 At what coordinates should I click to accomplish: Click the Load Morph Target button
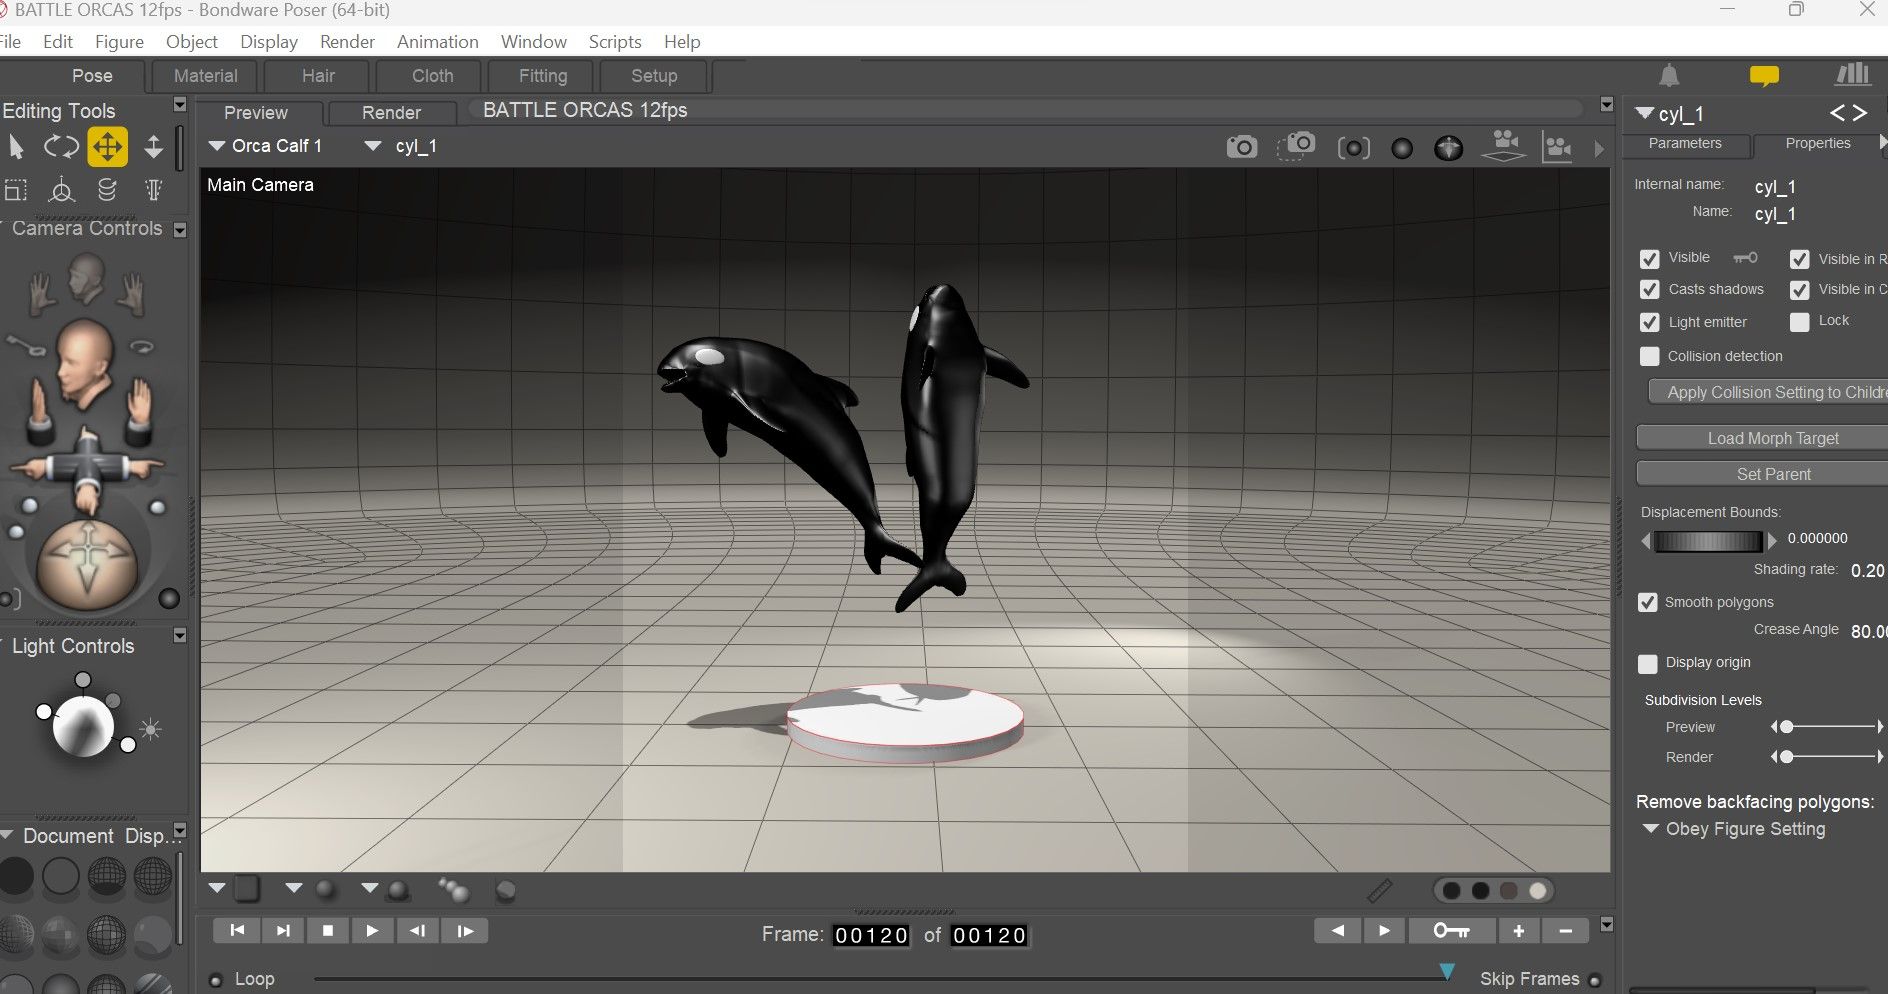click(x=1762, y=438)
